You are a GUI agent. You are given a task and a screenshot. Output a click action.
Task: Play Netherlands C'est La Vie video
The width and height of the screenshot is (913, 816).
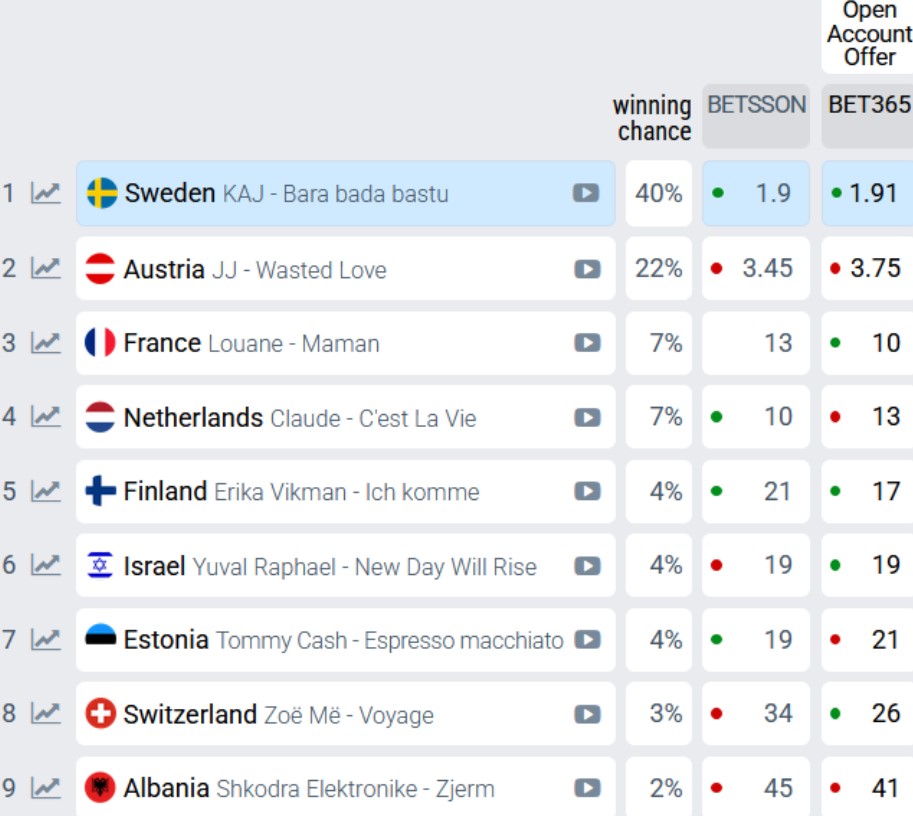(x=587, y=418)
